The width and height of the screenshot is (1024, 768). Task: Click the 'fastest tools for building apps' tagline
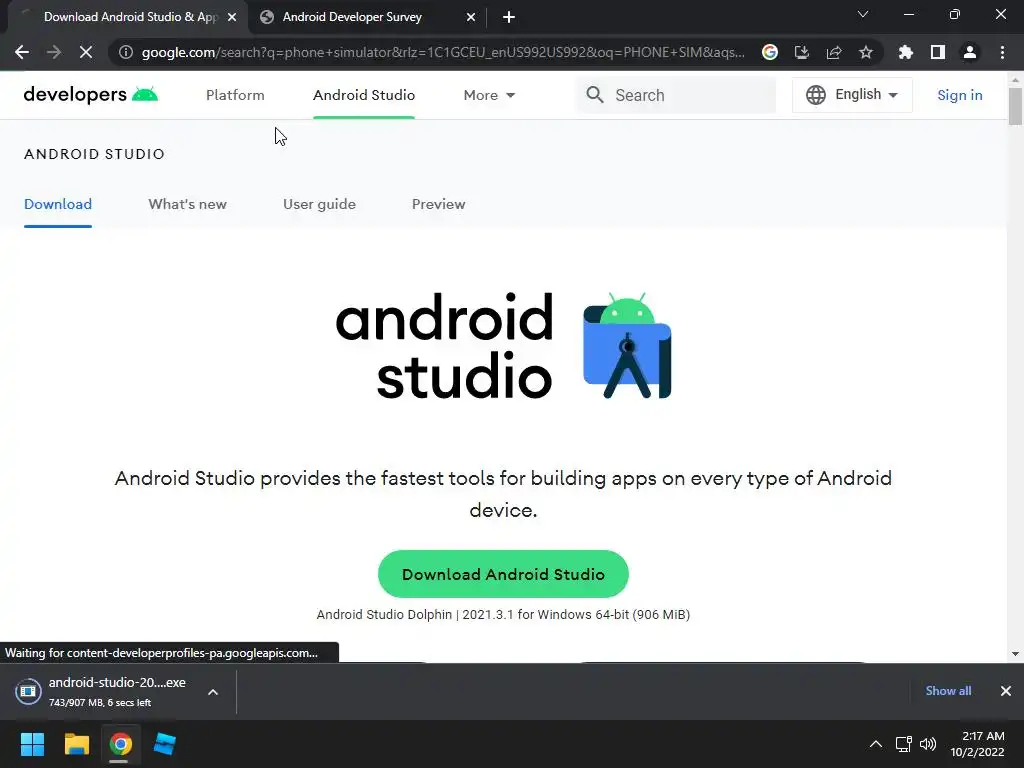pos(503,494)
